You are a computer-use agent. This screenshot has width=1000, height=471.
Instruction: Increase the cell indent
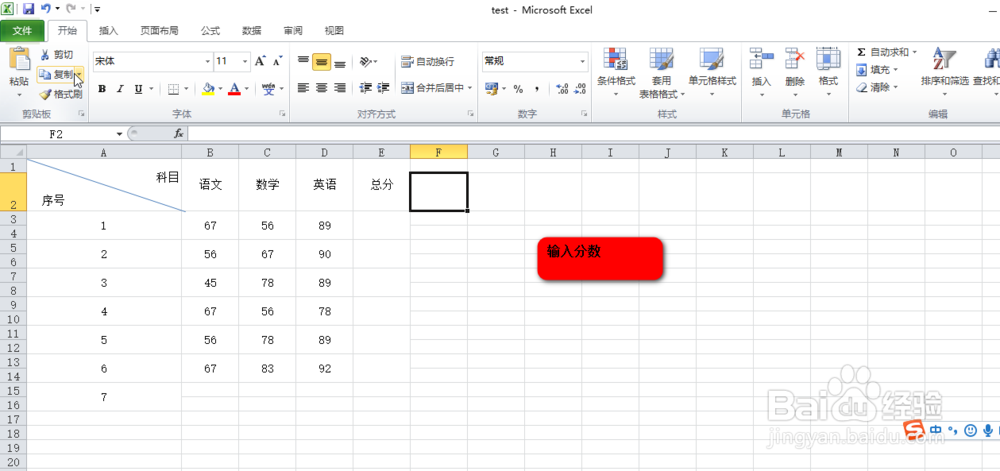(383, 88)
